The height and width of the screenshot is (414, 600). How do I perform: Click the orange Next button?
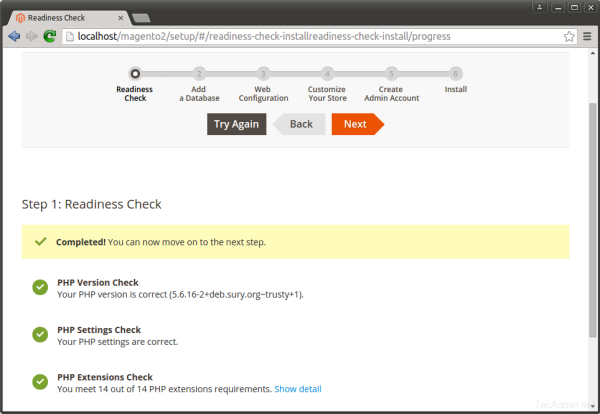point(356,124)
